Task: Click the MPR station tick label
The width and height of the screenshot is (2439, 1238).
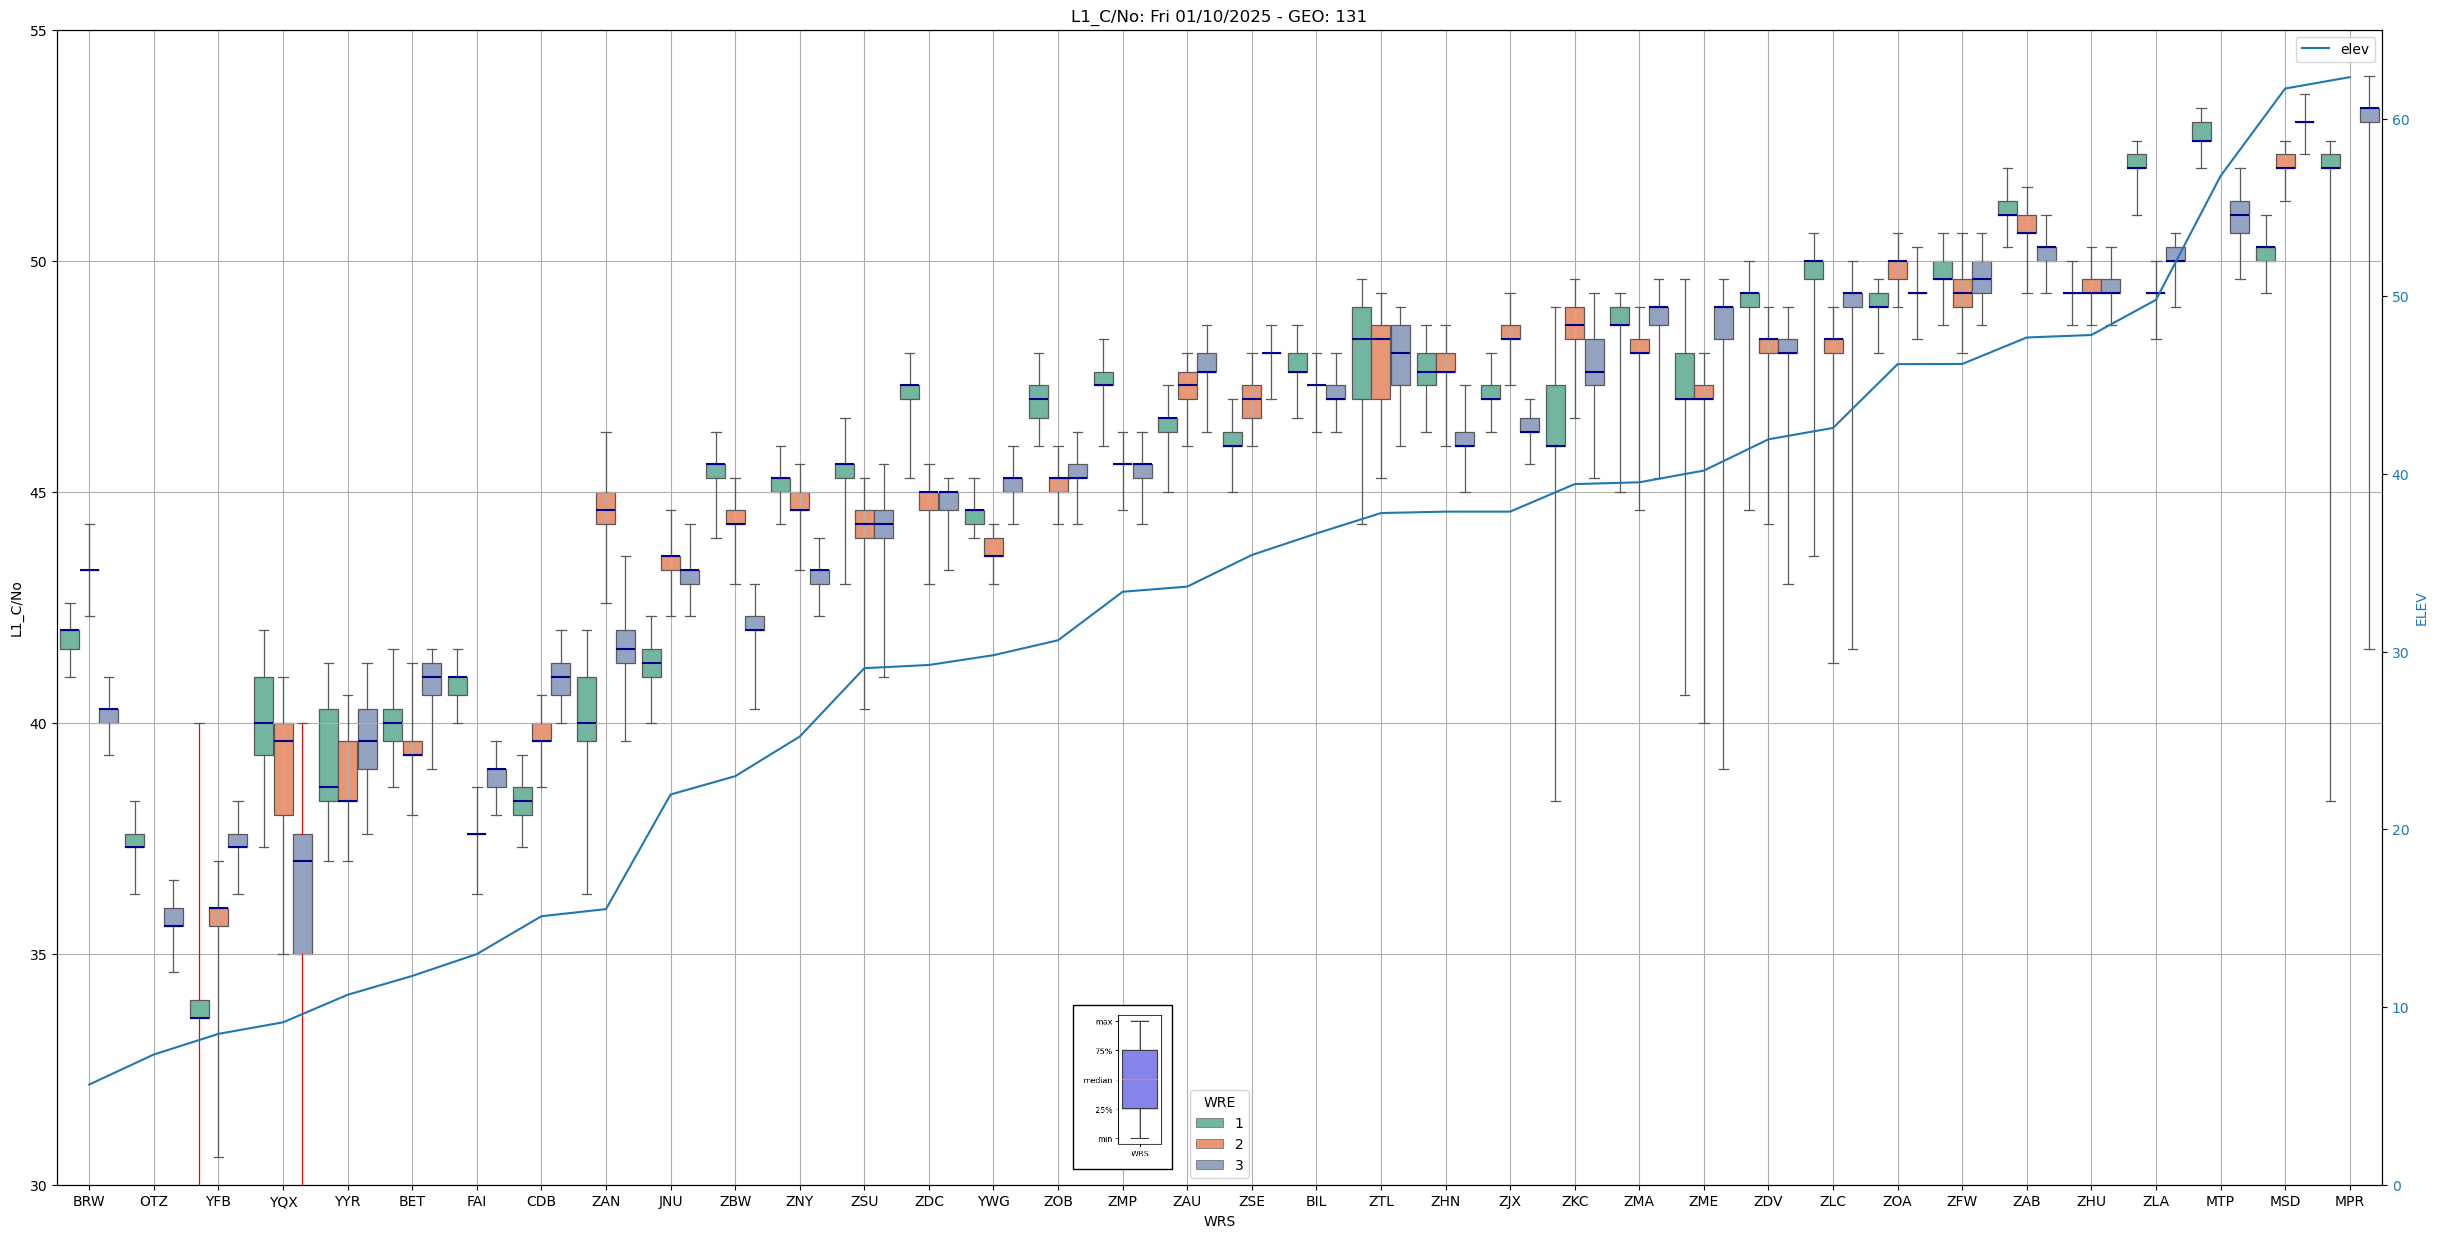Action: click(x=2349, y=1201)
